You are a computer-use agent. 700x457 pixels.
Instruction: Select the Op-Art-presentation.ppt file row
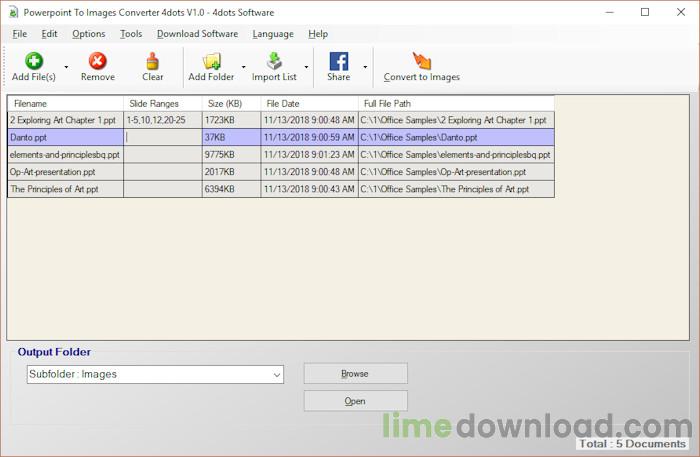click(x=281, y=172)
